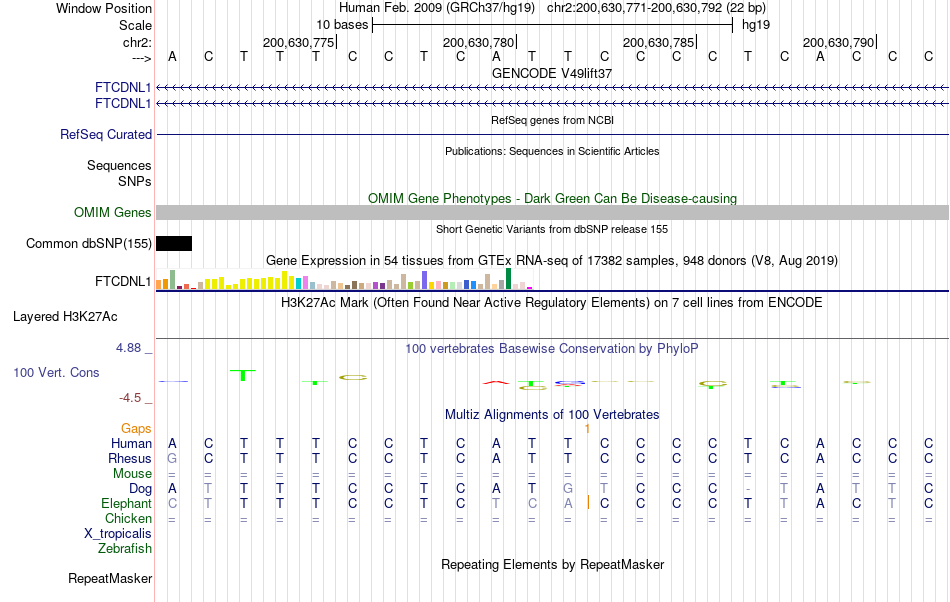The image size is (950, 602).
Task: Click the OMIM Genes gray bar
Action: tap(553, 213)
